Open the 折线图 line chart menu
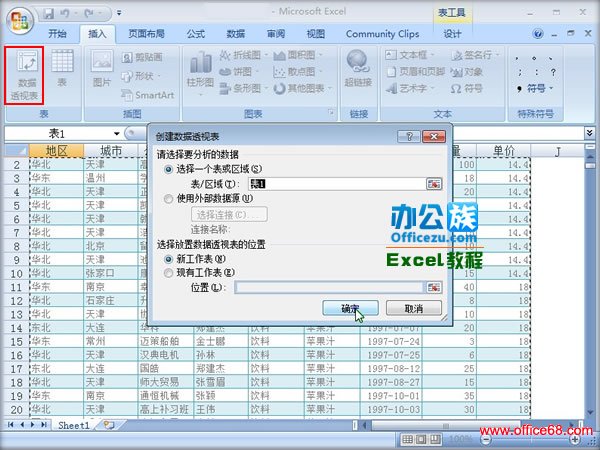This screenshot has height=450, width=600. point(243,55)
